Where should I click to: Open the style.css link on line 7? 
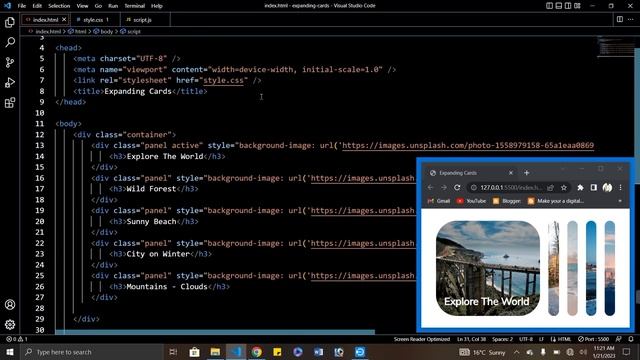[x=223, y=80]
